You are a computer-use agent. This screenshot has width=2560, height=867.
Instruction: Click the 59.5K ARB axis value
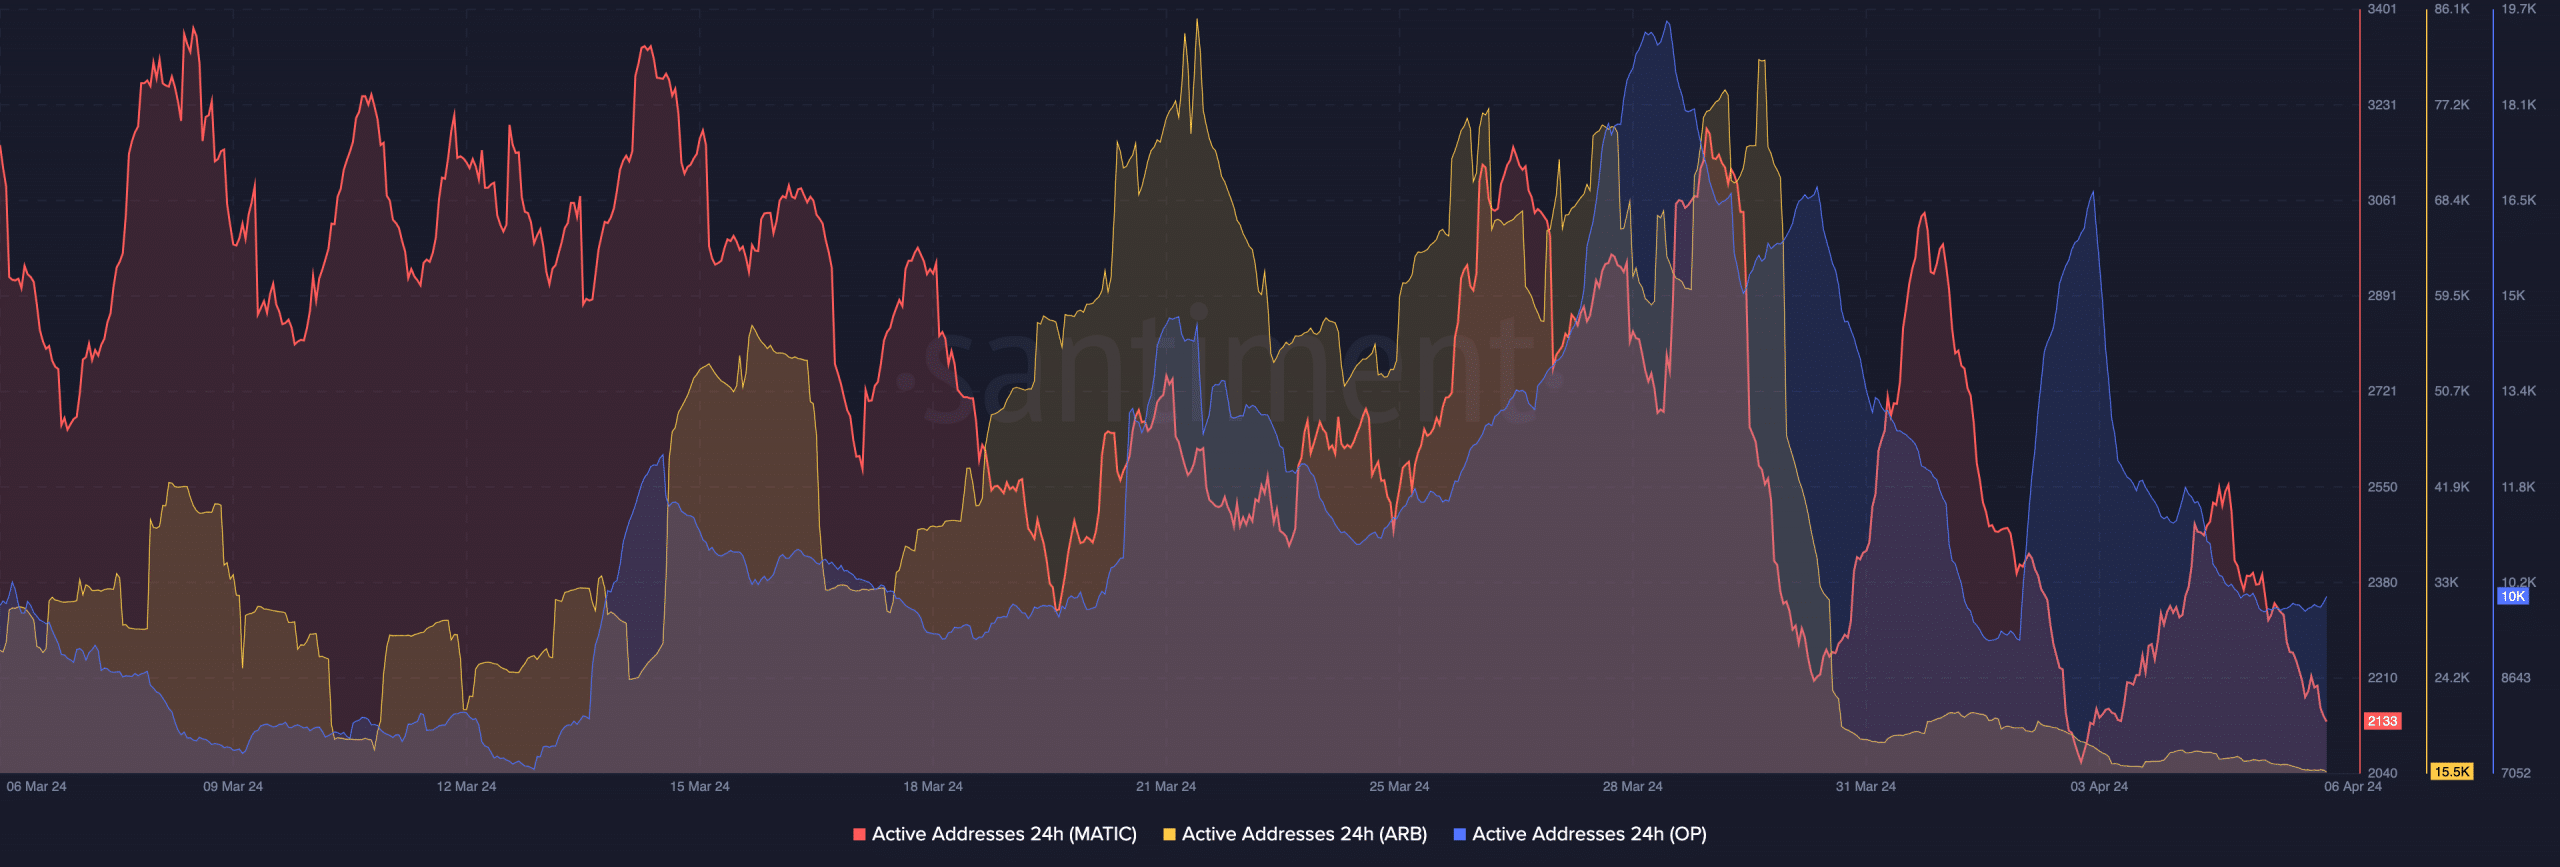coord(2452,296)
